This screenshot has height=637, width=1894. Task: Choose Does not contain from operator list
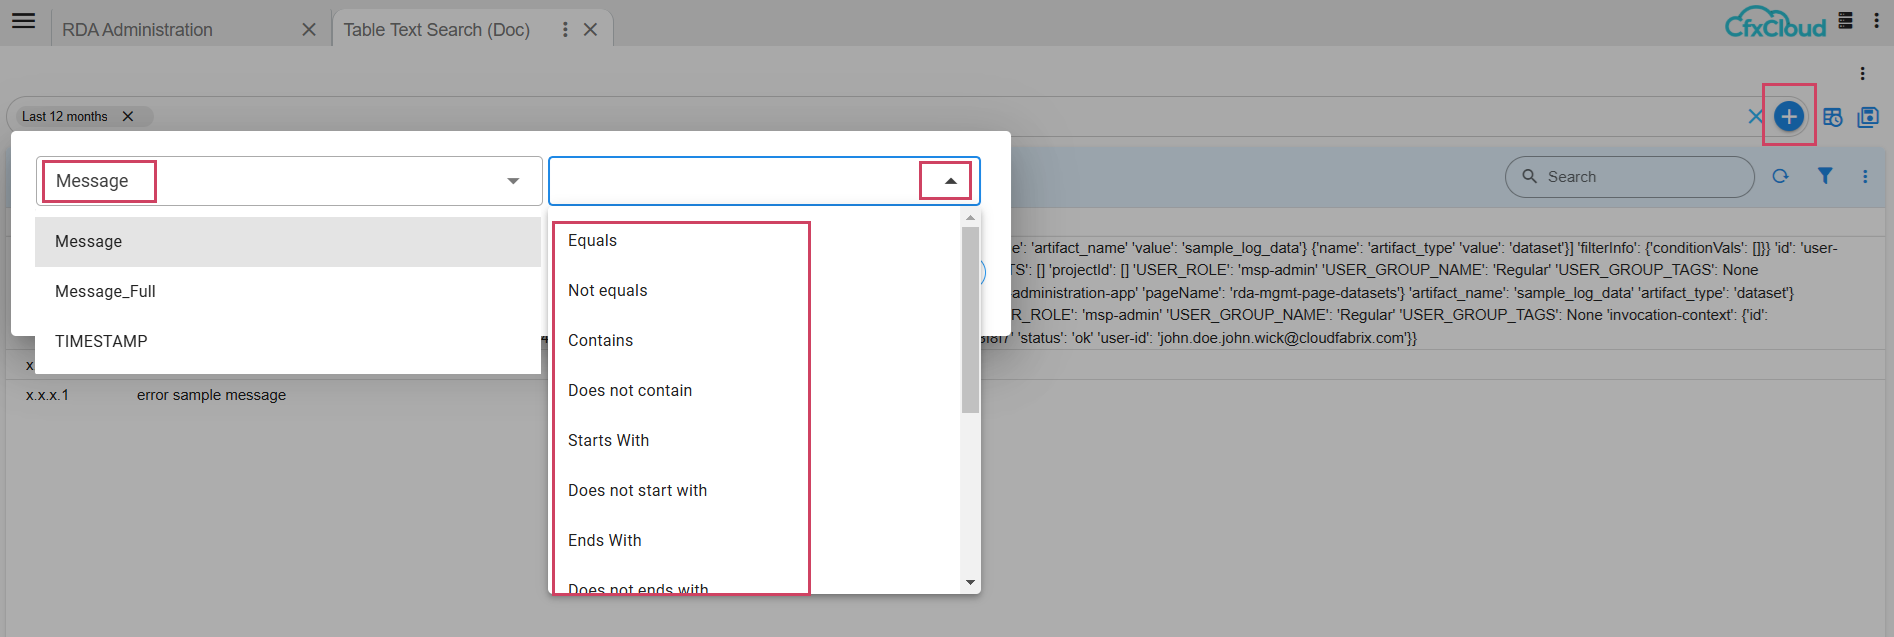tap(630, 390)
